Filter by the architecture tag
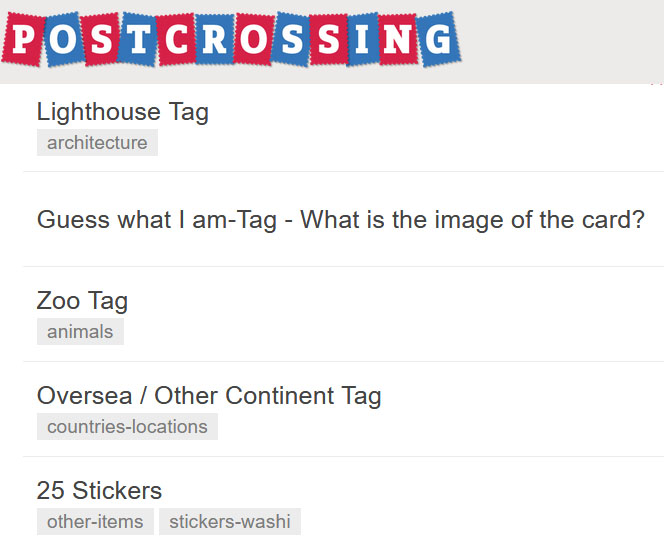Viewport: 664px width, 549px height. coord(97,143)
